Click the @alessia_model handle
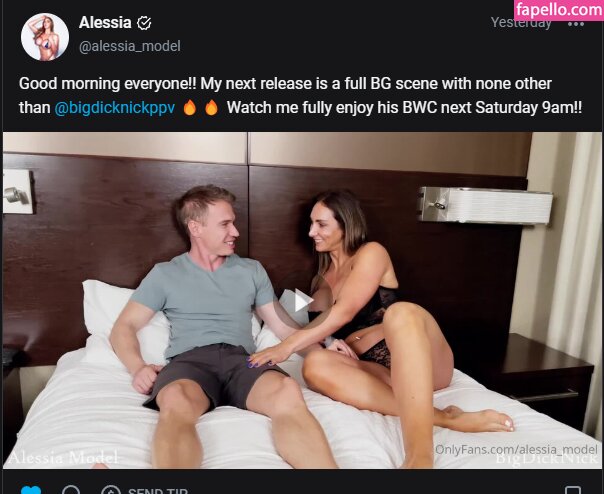 [x=129, y=46]
